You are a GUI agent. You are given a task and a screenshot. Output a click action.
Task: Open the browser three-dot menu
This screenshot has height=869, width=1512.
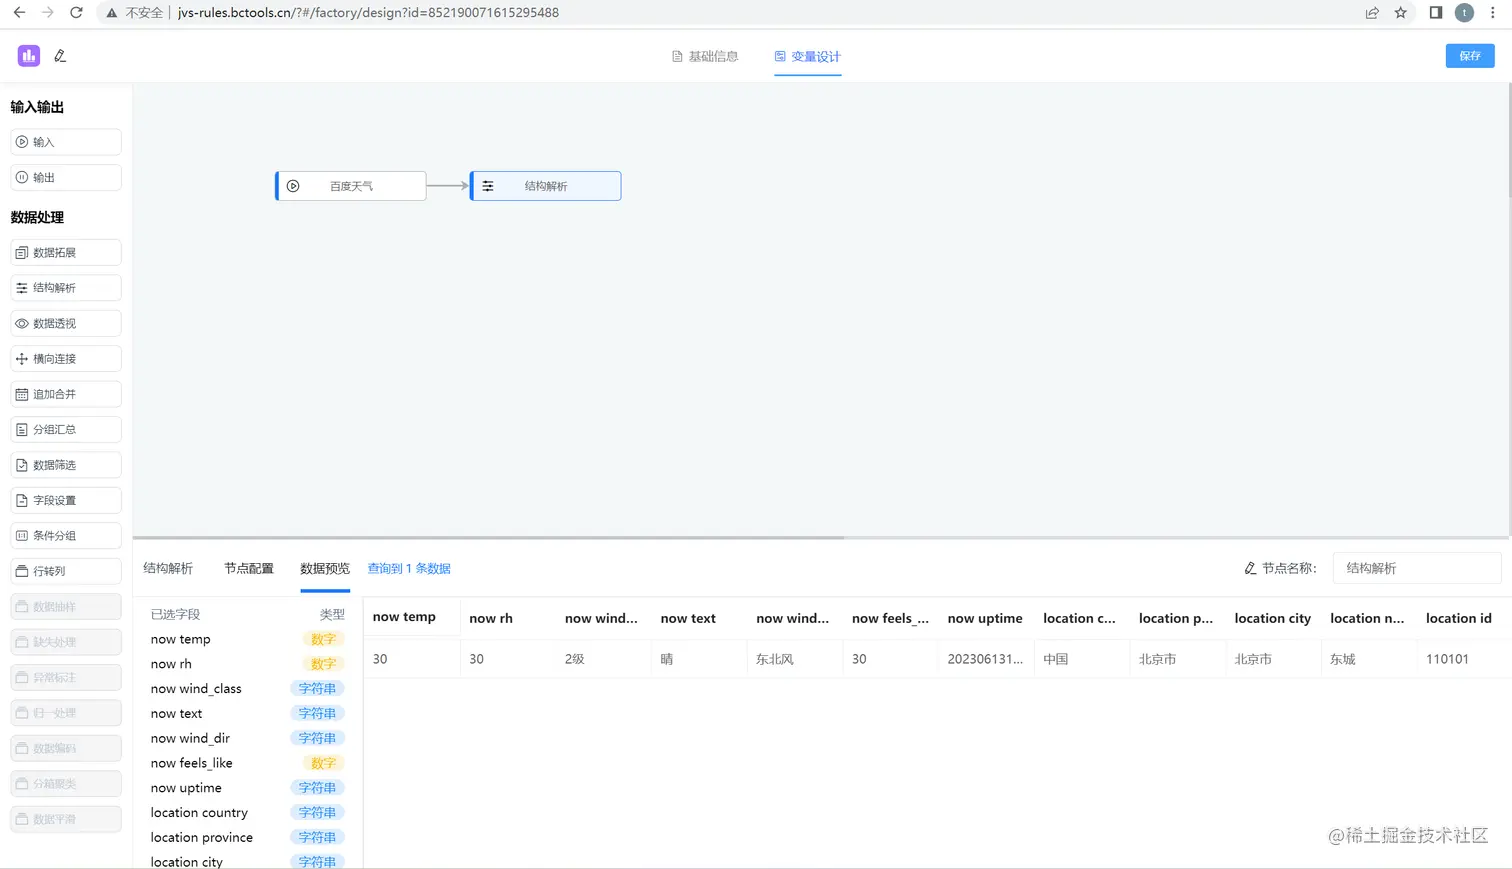pyautogui.click(x=1493, y=12)
